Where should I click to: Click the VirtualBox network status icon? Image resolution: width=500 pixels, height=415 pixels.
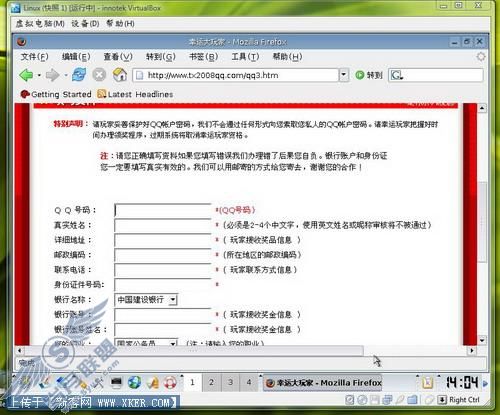(387, 399)
